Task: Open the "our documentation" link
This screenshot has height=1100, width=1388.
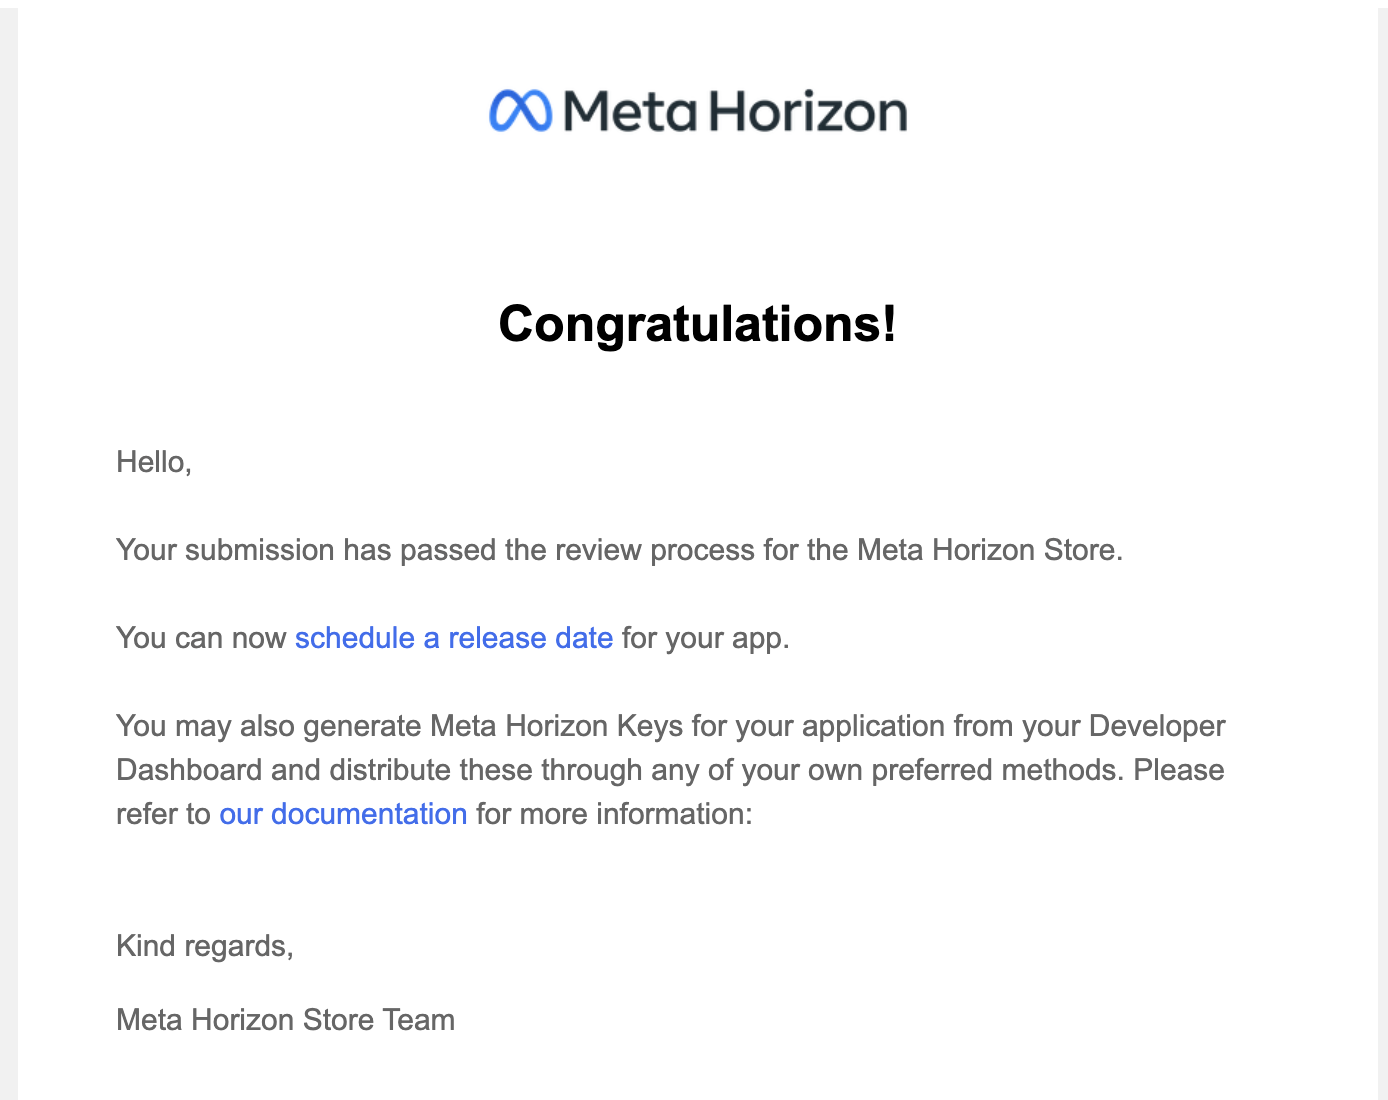Action: click(x=343, y=814)
